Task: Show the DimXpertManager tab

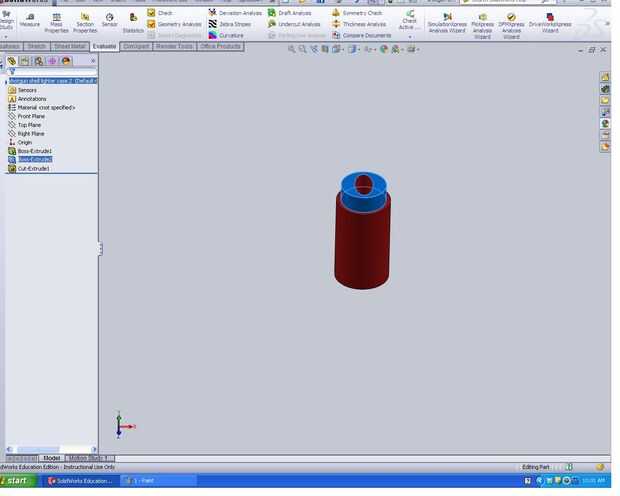Action: (x=52, y=61)
